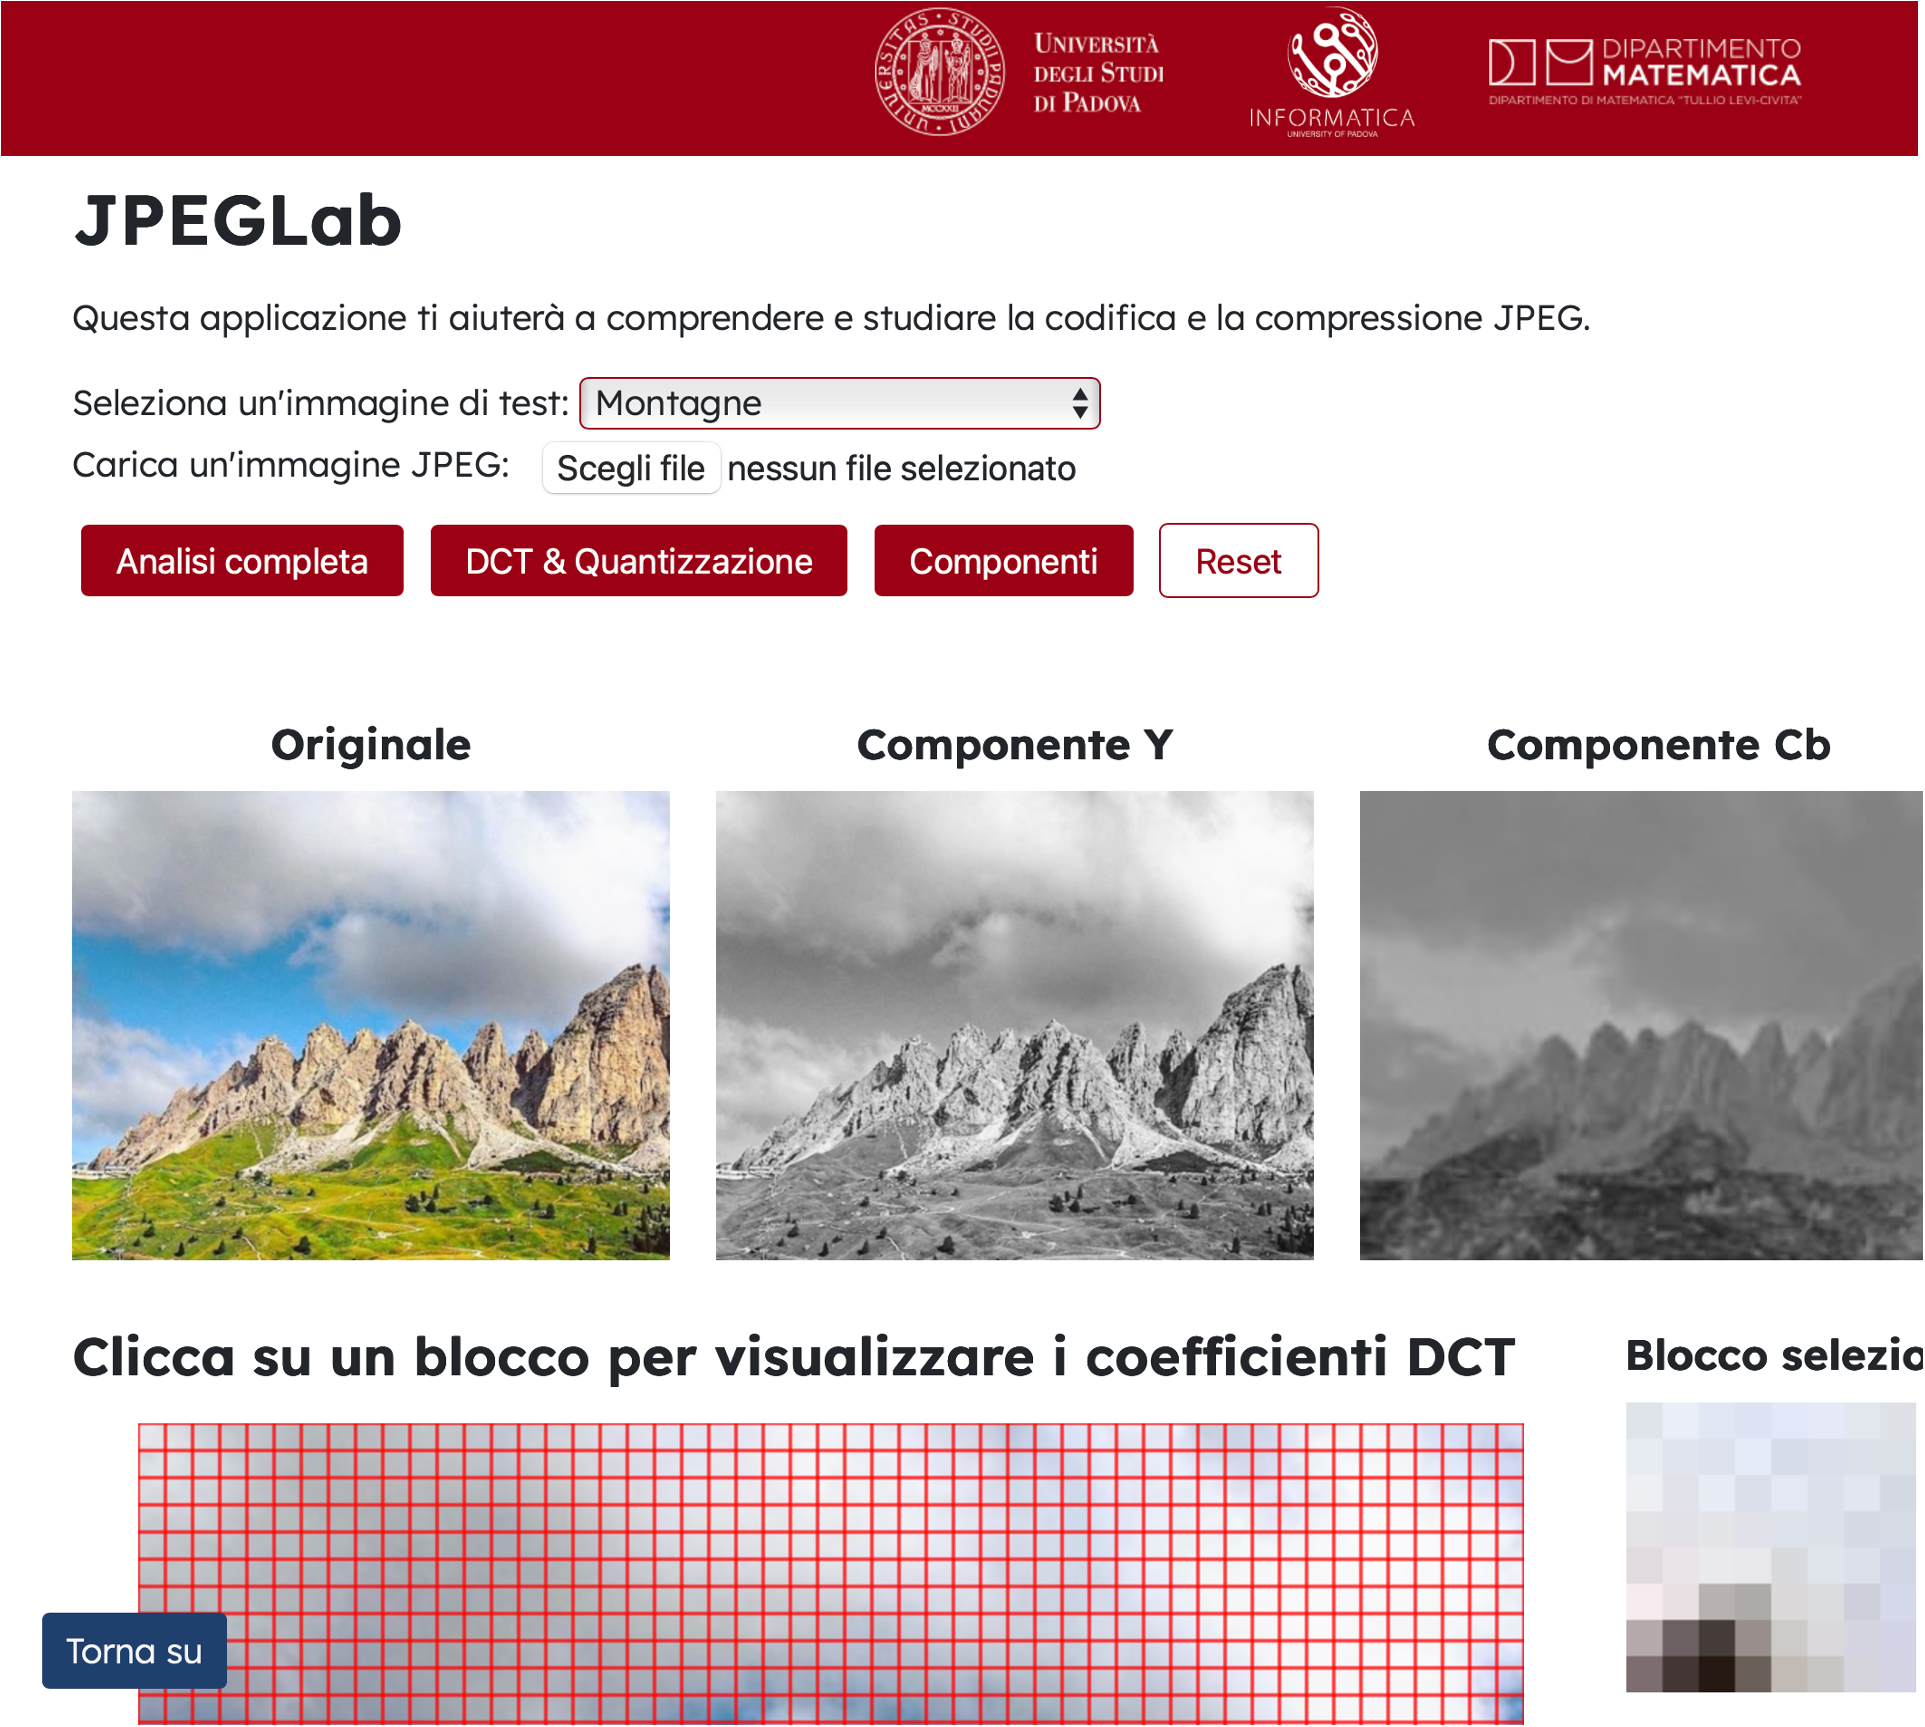
Task: Click the Dipartimento Matematica logo
Action: (x=1645, y=72)
